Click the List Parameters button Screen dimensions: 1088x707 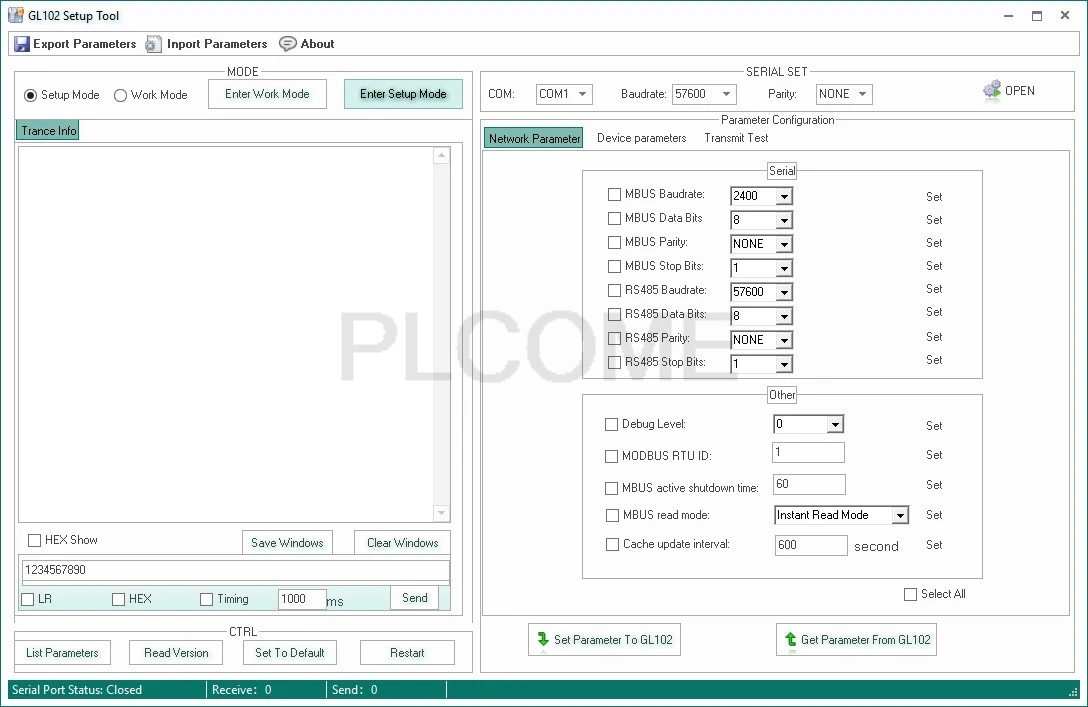click(x=62, y=652)
